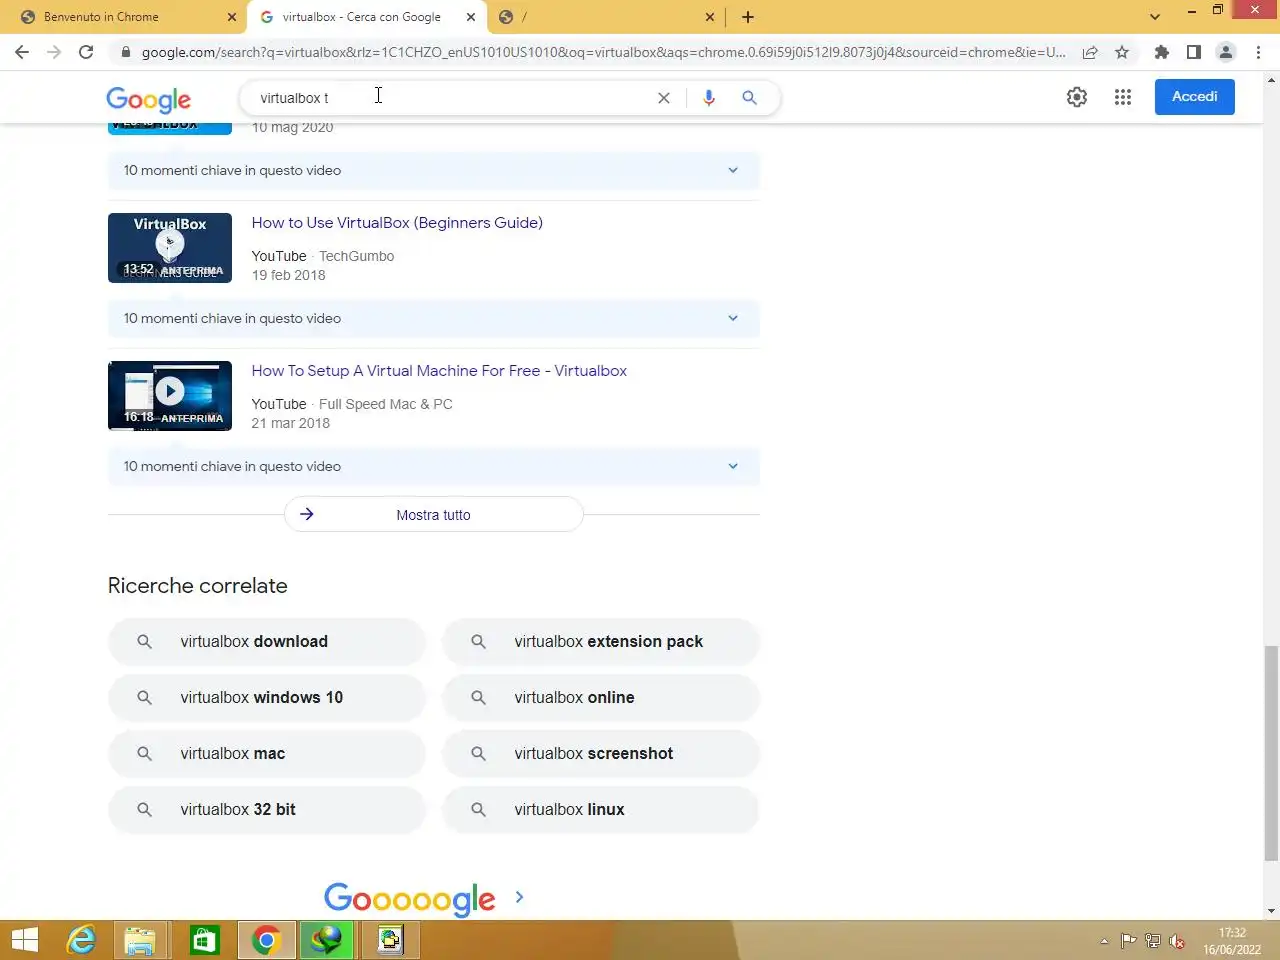Open How to Use VirtualBox (Beginners Guide)
The image size is (1280, 960).
[x=397, y=223]
